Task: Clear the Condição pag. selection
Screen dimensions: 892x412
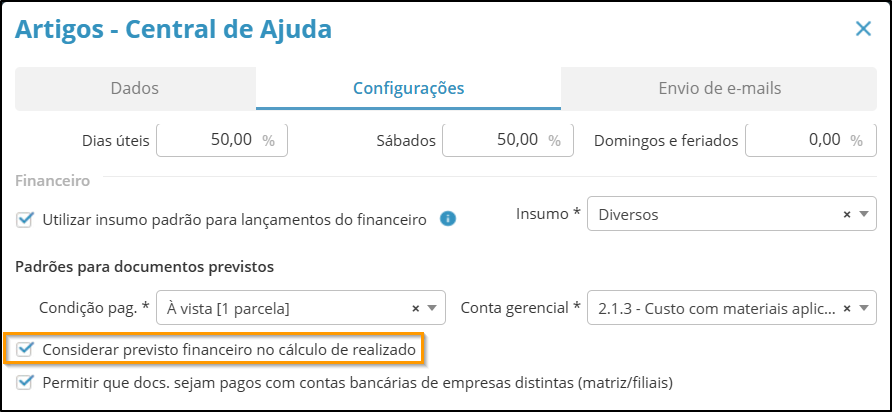Action: tap(415, 308)
